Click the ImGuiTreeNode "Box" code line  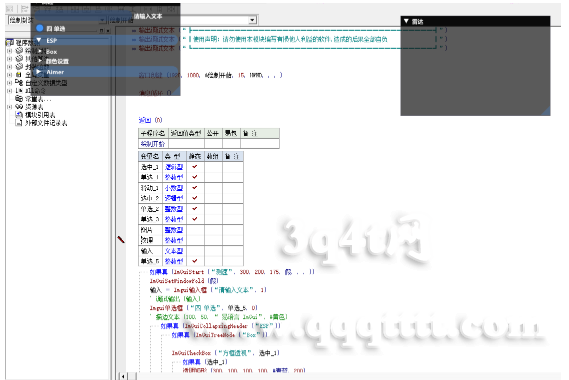coord(219,335)
